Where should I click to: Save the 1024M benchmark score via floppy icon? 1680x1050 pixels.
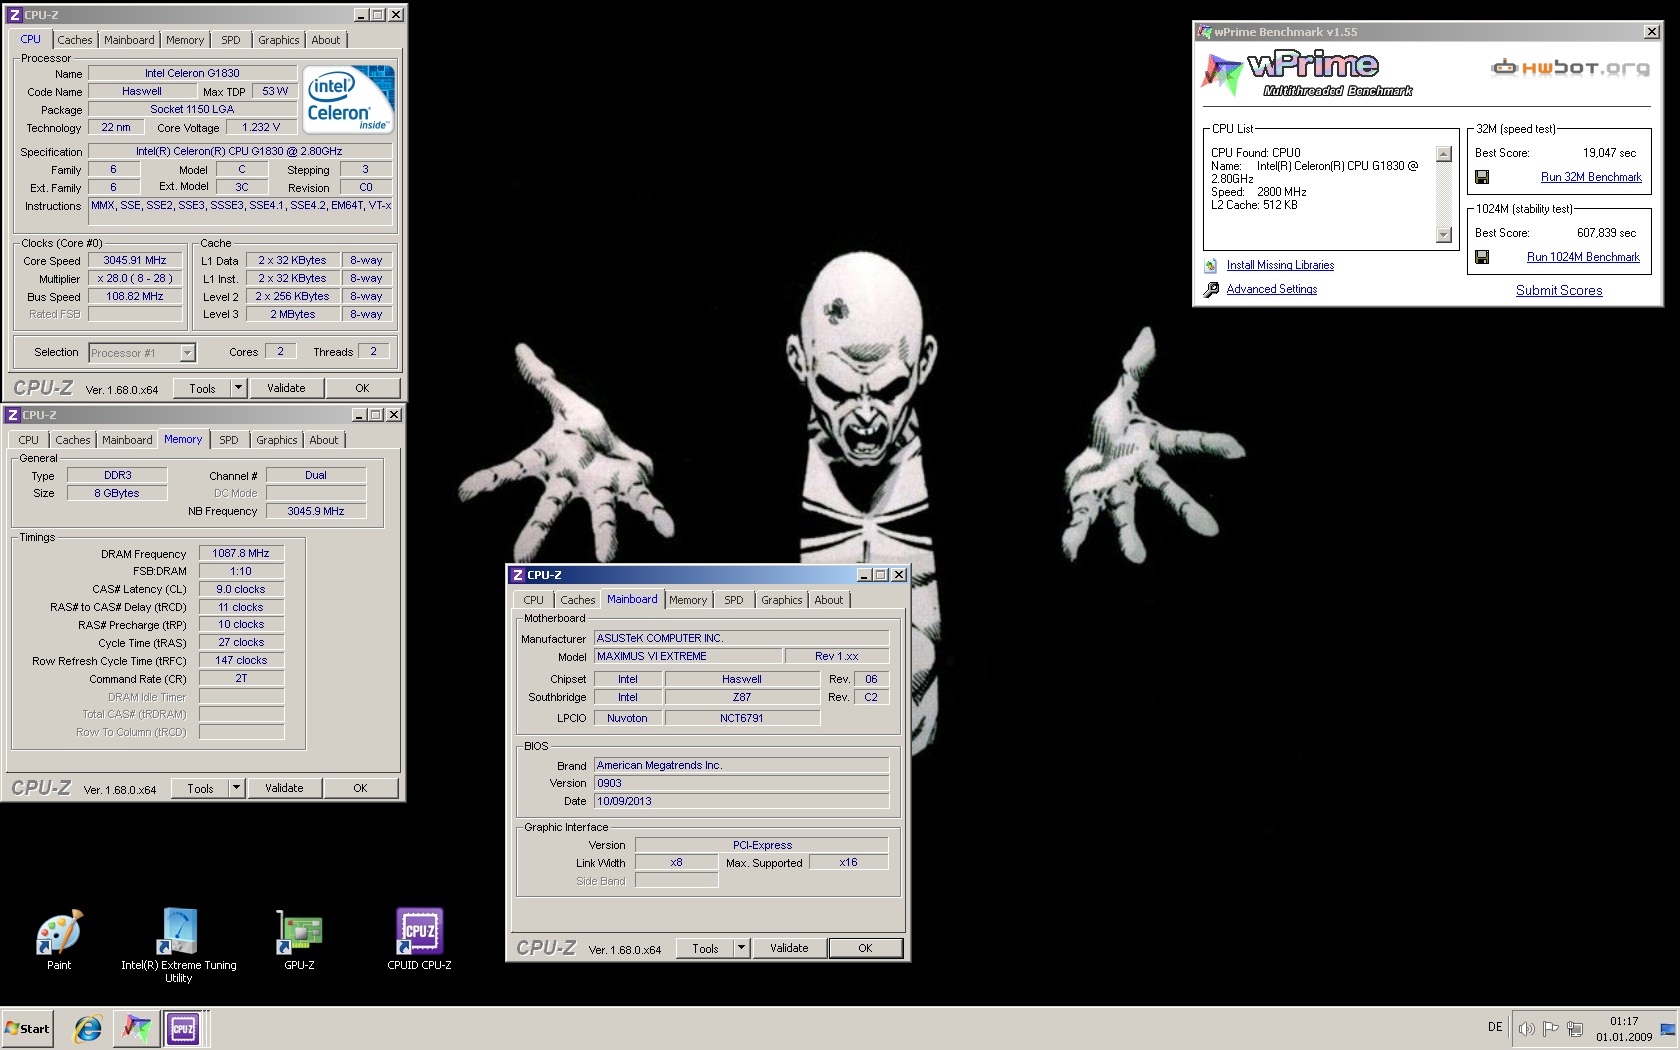coord(1482,257)
